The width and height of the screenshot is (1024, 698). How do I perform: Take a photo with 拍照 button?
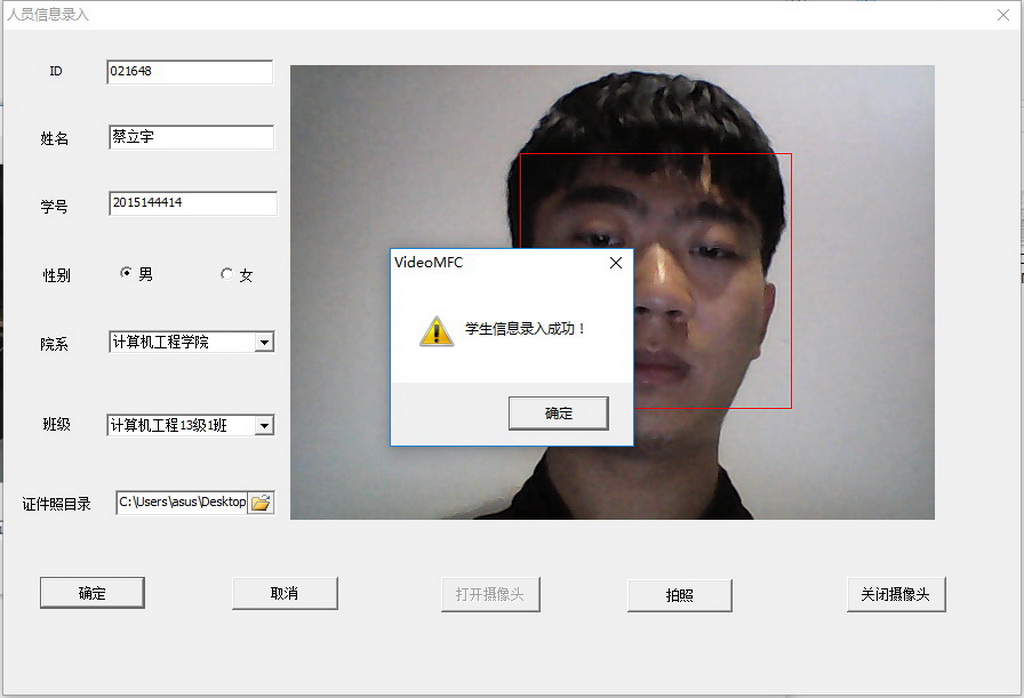(x=679, y=595)
